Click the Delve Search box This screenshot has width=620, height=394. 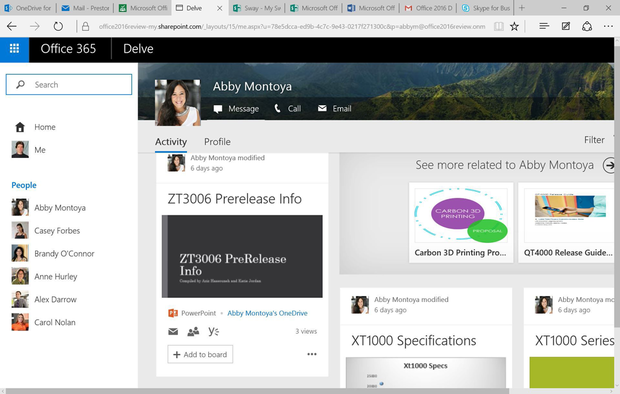(x=69, y=84)
